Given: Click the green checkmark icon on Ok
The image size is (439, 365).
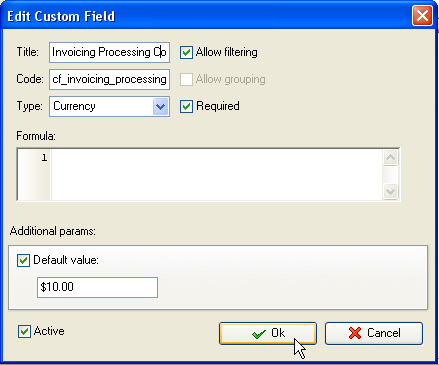Looking at the screenshot, I should click(x=259, y=333).
